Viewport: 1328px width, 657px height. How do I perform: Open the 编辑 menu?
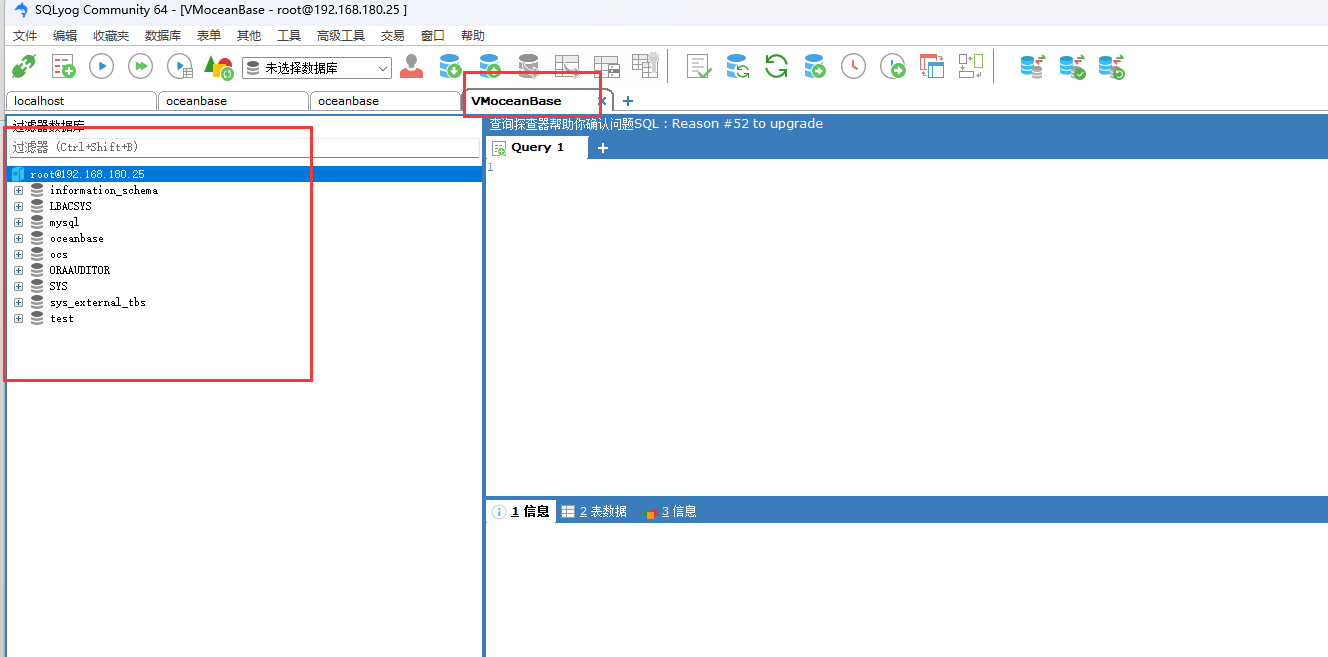65,35
